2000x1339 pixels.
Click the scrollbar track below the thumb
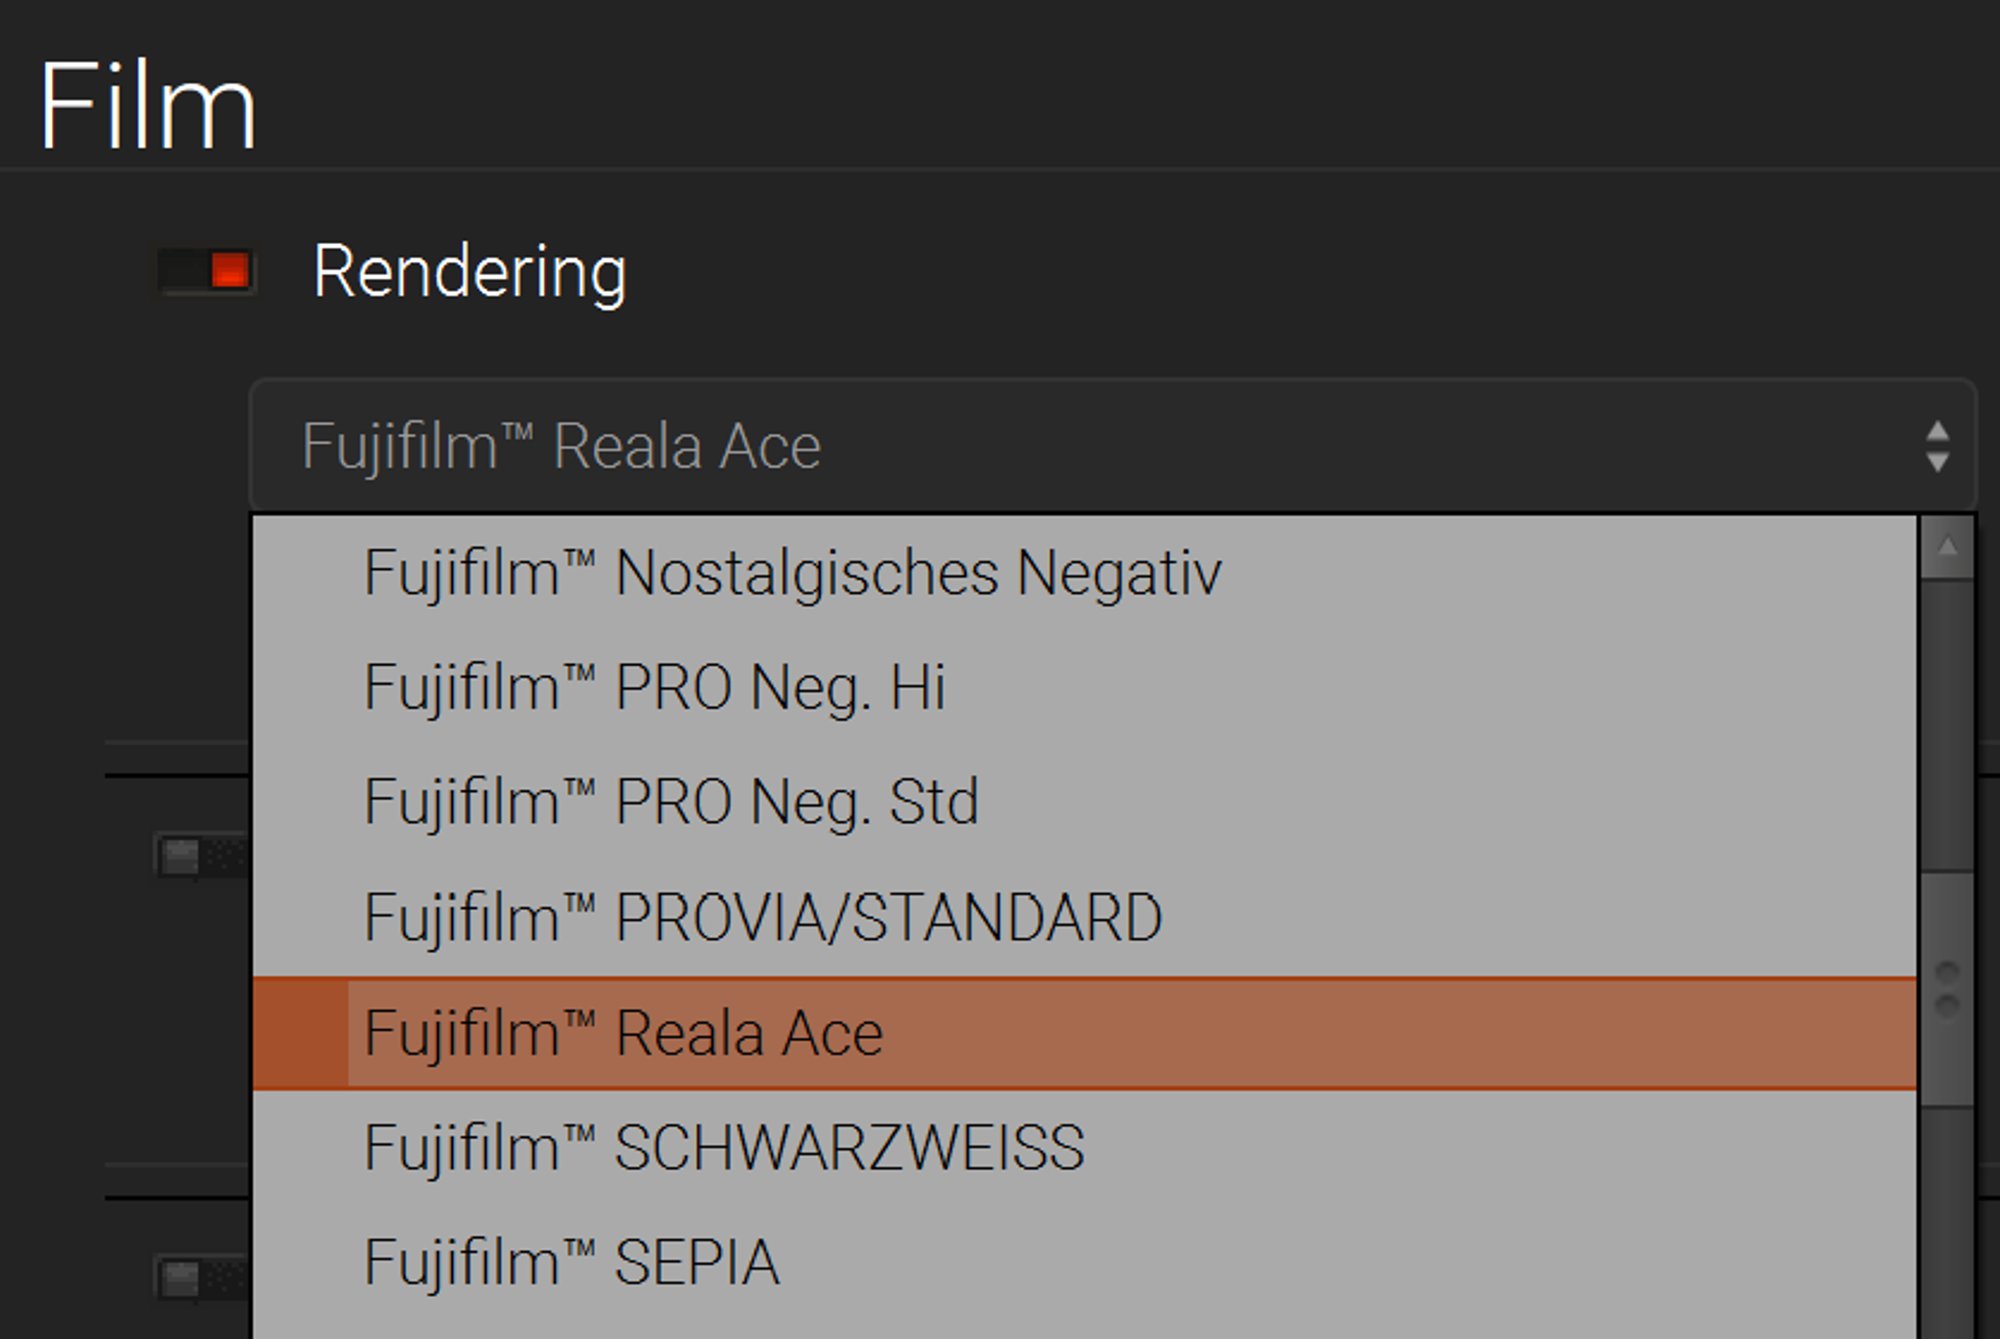pos(1947,1220)
